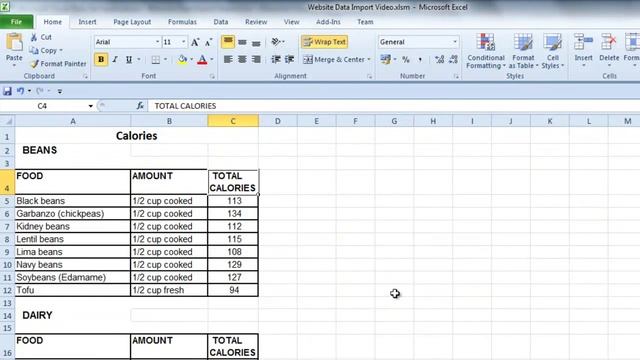
Task: Click the Select All corner button
Action: pyautogui.click(x=7, y=121)
